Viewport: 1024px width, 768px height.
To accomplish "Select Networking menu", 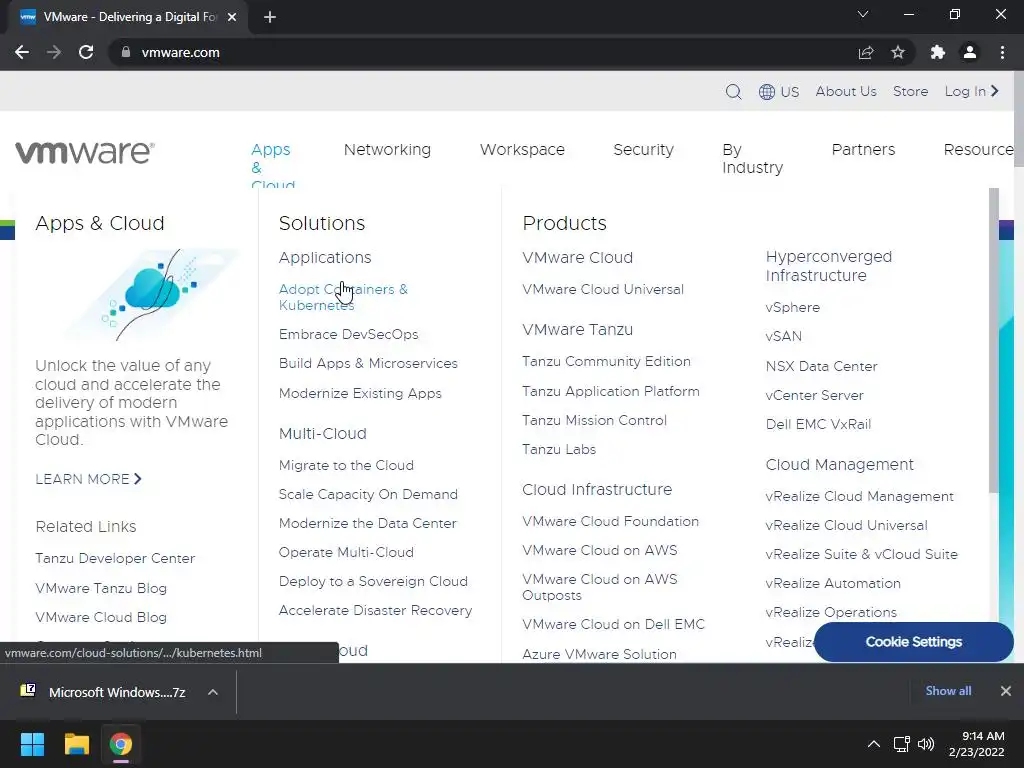I will (x=387, y=150).
